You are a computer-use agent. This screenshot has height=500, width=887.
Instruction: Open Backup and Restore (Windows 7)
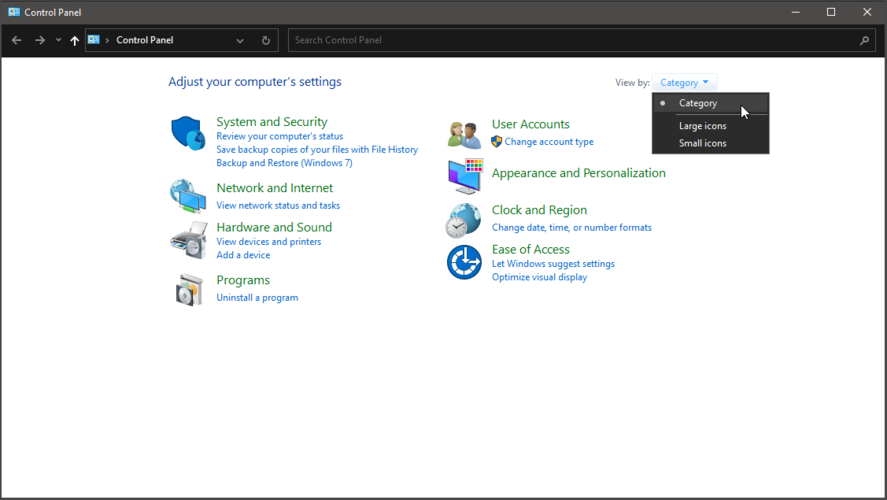point(284,163)
